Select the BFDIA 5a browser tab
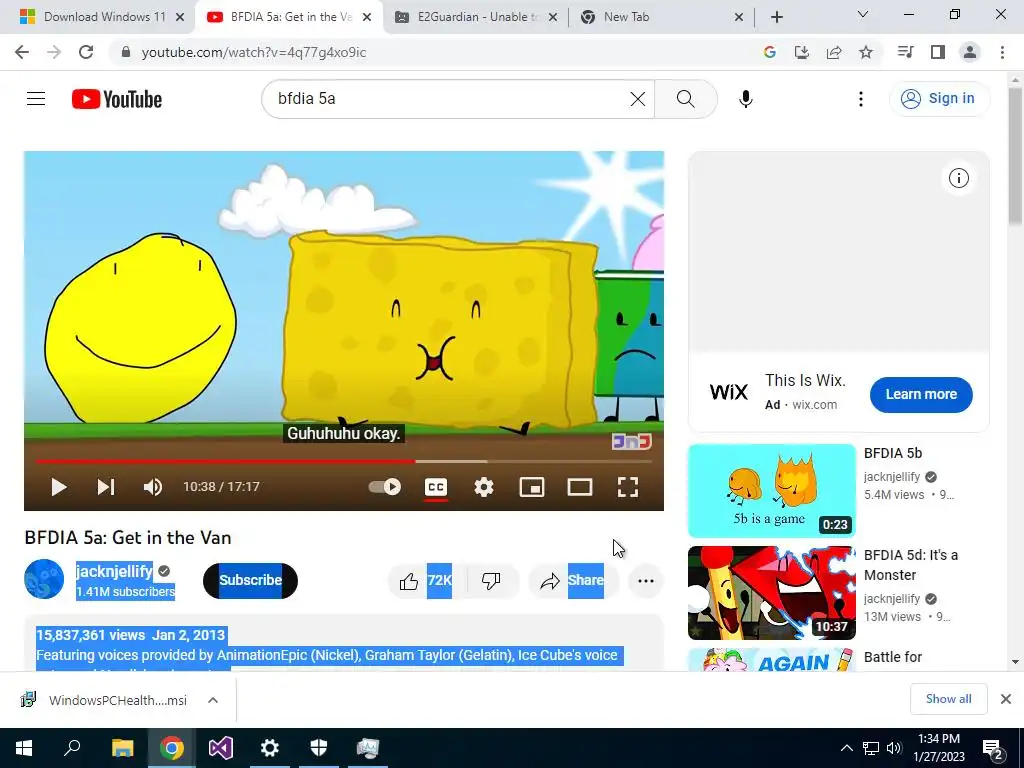1024x768 pixels. (291, 17)
